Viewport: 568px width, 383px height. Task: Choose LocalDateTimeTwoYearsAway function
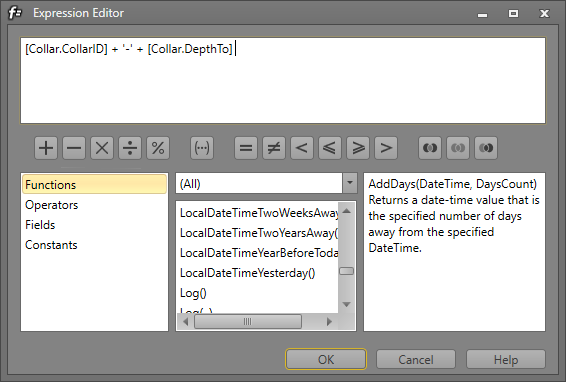pyautogui.click(x=259, y=233)
